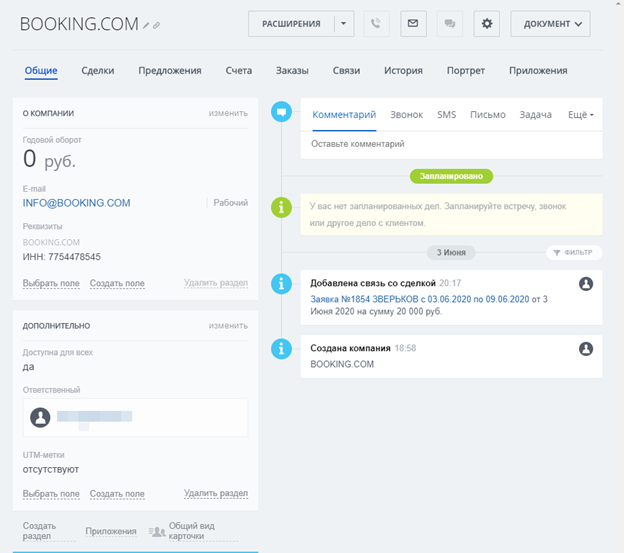Screen dimensions: 624x553
Task: Click the Фильтр button in timeline
Action: pyautogui.click(x=574, y=253)
